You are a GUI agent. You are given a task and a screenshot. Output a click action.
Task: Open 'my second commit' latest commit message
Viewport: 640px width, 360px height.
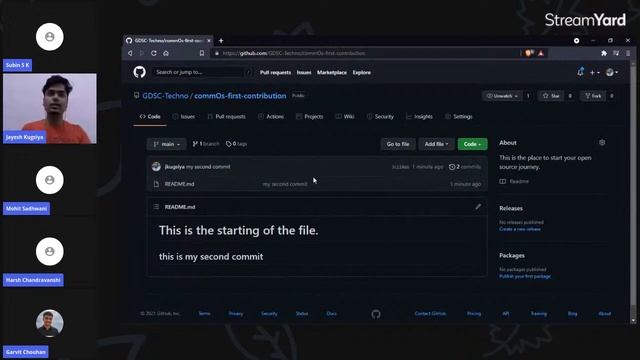[208, 167]
